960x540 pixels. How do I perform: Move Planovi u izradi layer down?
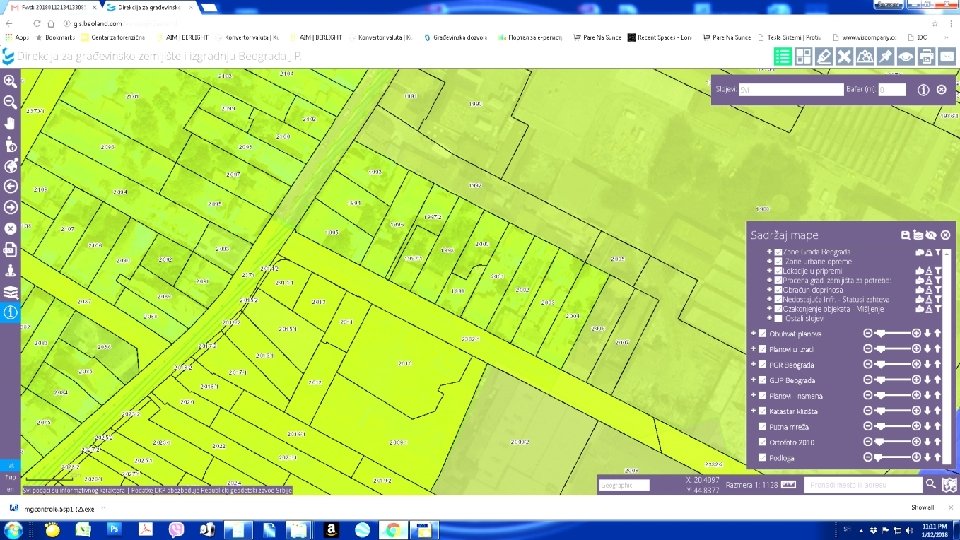(x=928, y=349)
